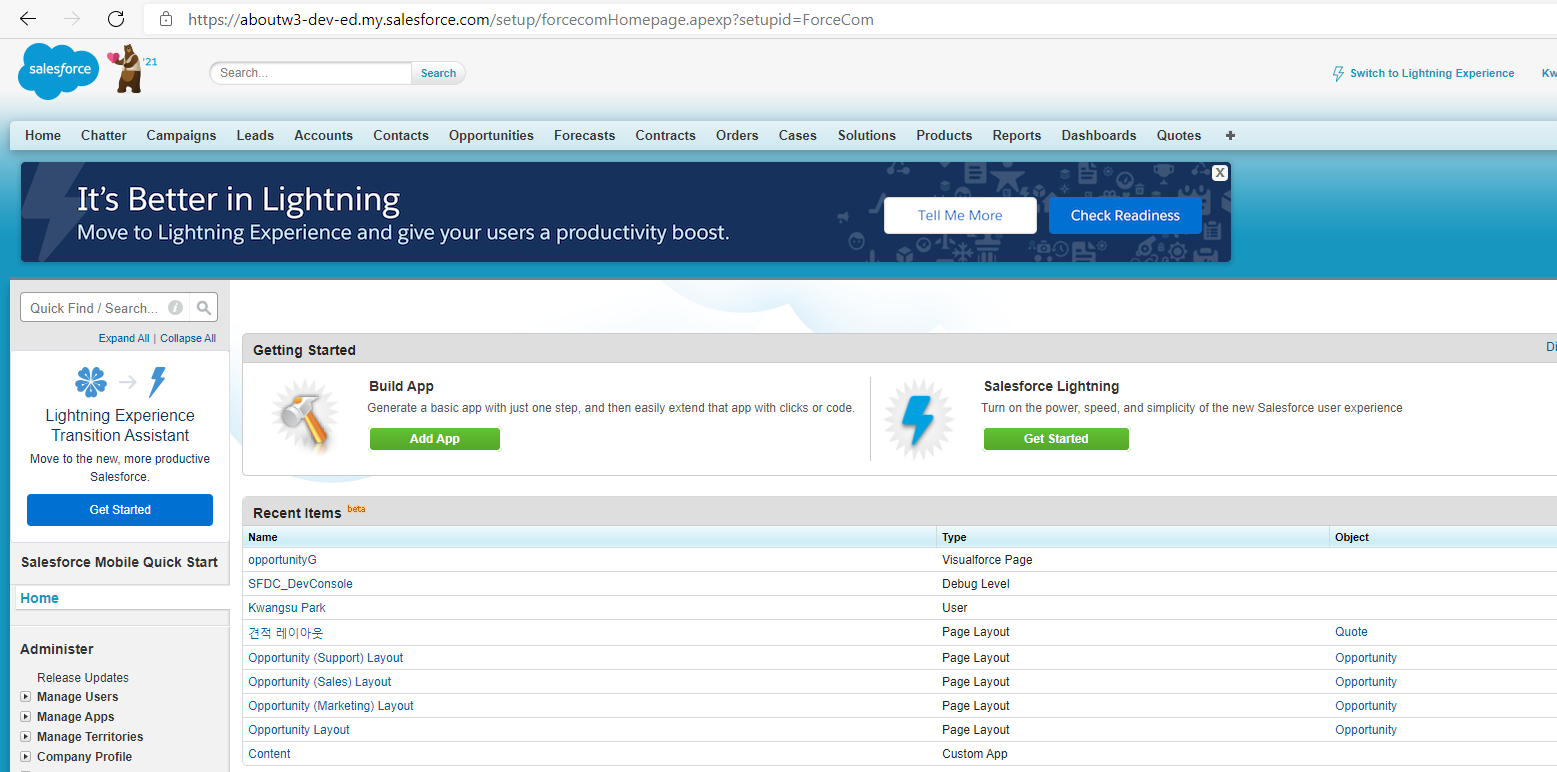The height and width of the screenshot is (772, 1557).
Task: Go back using browser back arrow
Action: [28, 19]
